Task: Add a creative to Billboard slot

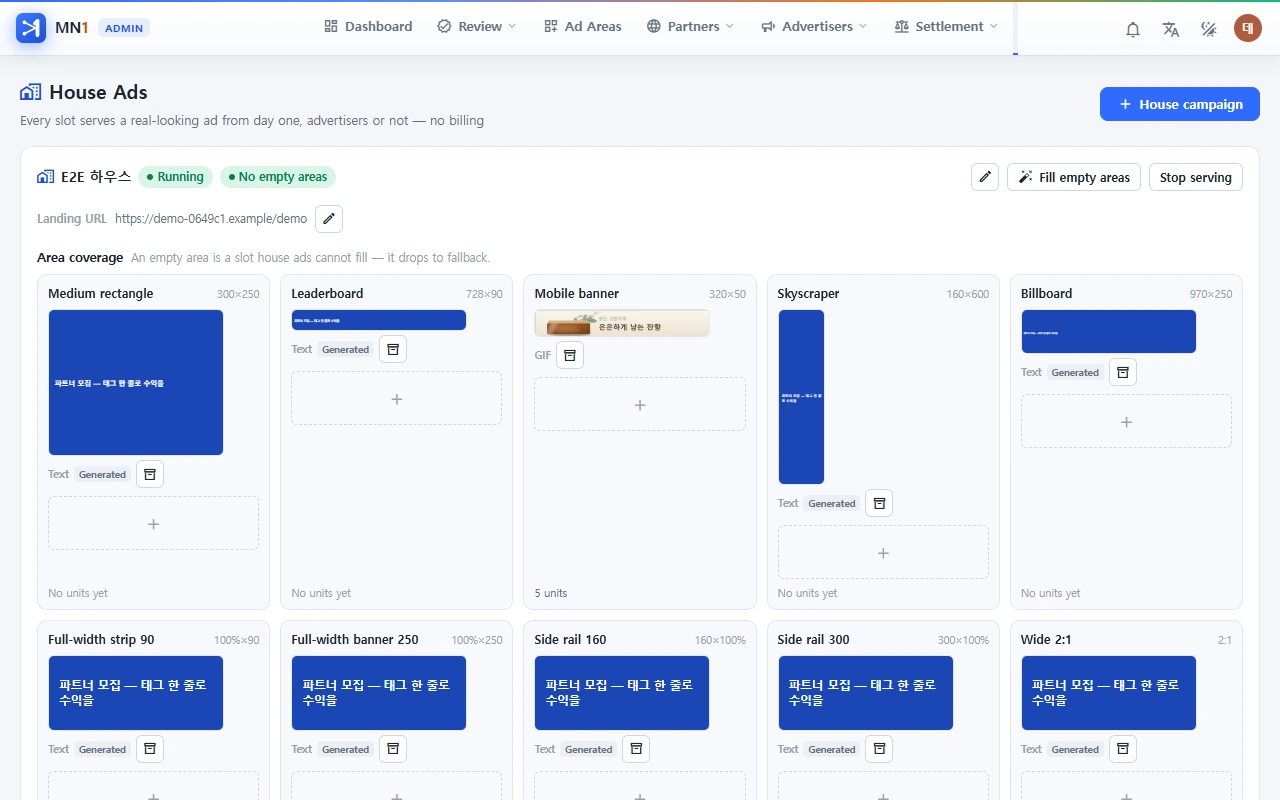Action: 1126,421
